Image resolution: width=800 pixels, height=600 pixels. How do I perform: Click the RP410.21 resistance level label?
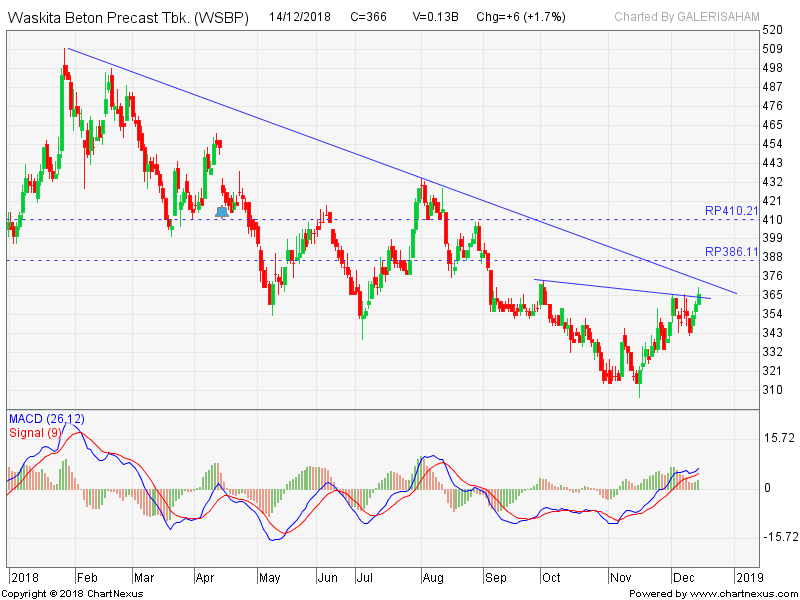[731, 211]
